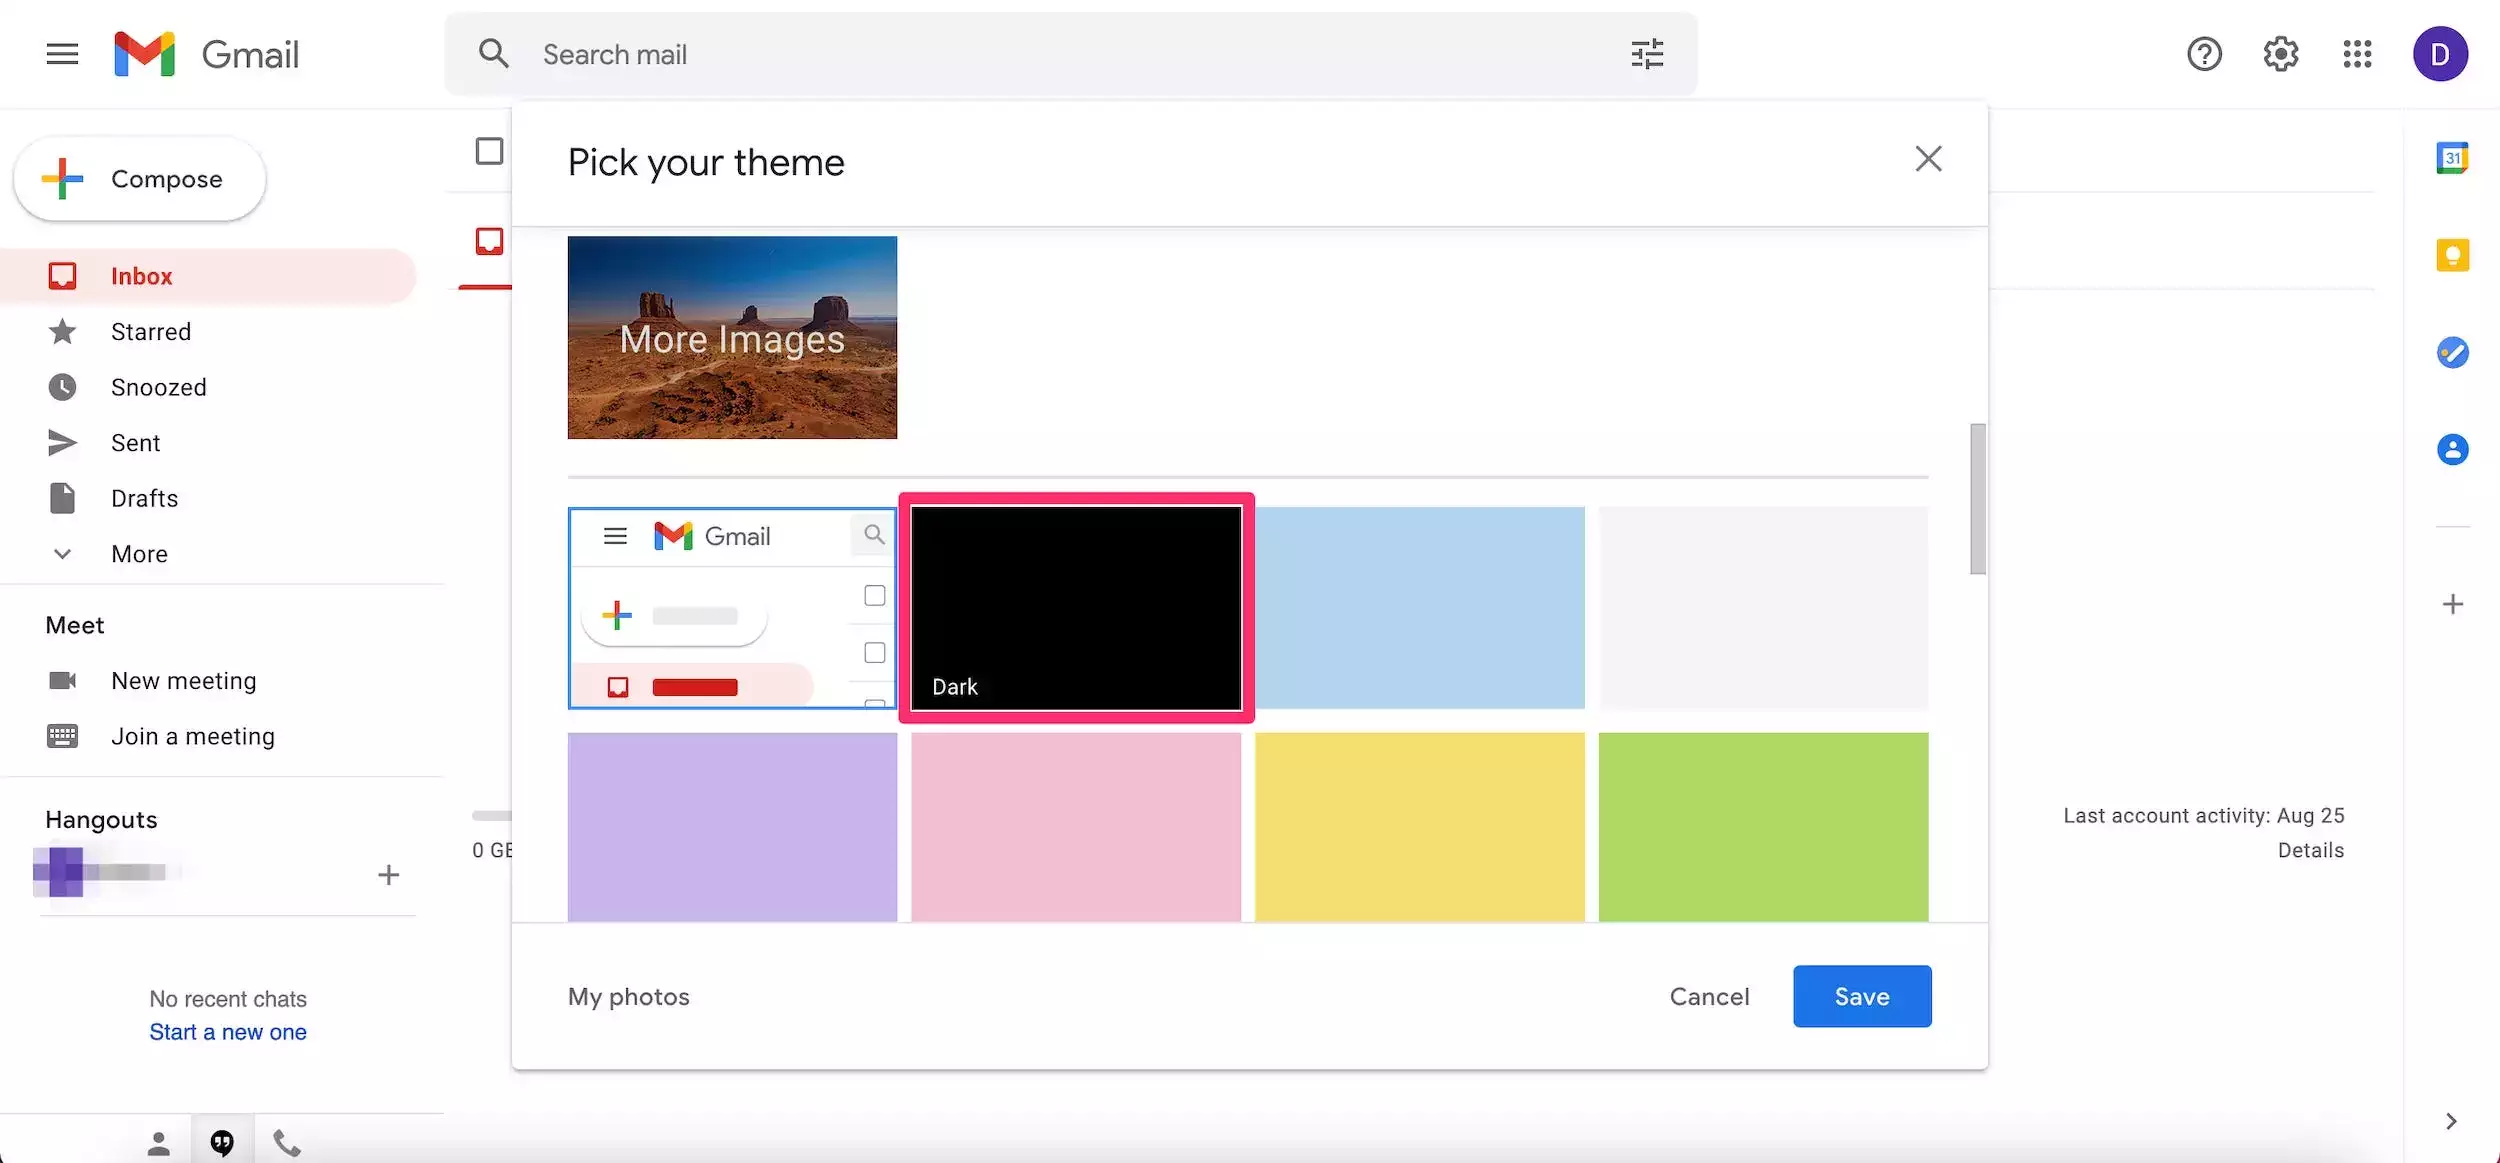The image size is (2500, 1163).
Task: Expand the More labels list
Action: (139, 554)
